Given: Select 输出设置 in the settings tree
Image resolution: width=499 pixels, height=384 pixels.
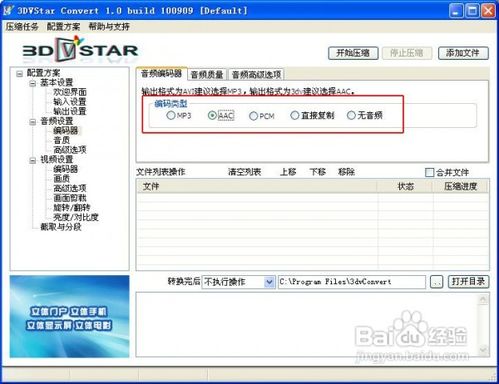Looking at the screenshot, I should point(70,111).
